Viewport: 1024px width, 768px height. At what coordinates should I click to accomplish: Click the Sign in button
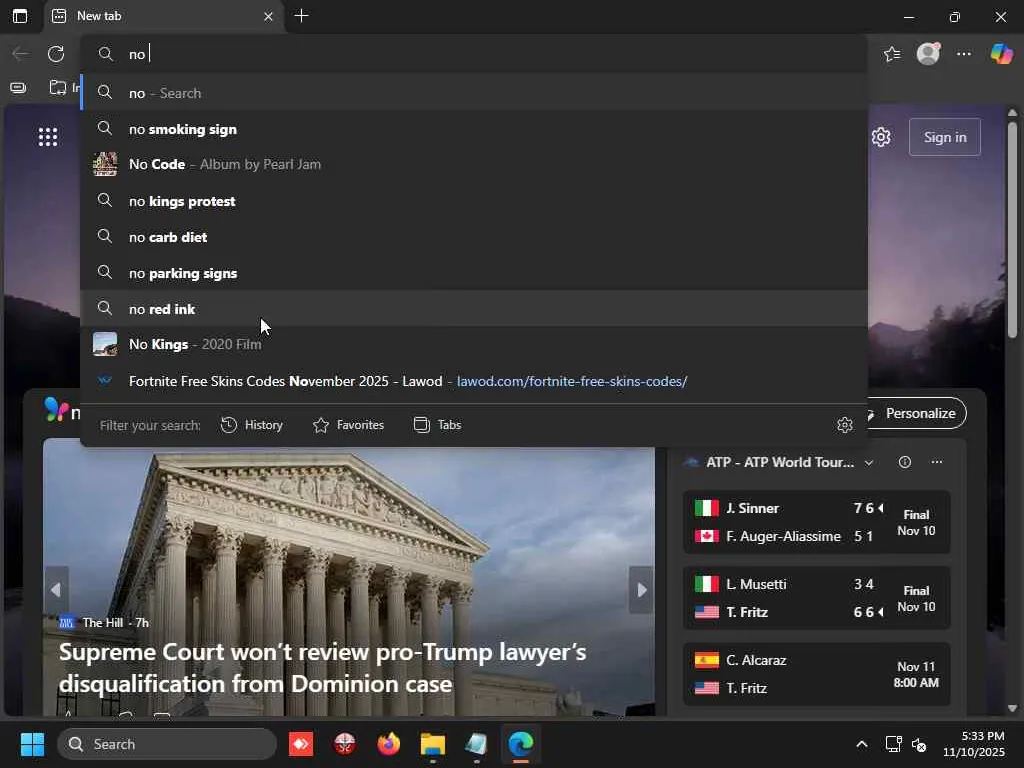coord(944,137)
